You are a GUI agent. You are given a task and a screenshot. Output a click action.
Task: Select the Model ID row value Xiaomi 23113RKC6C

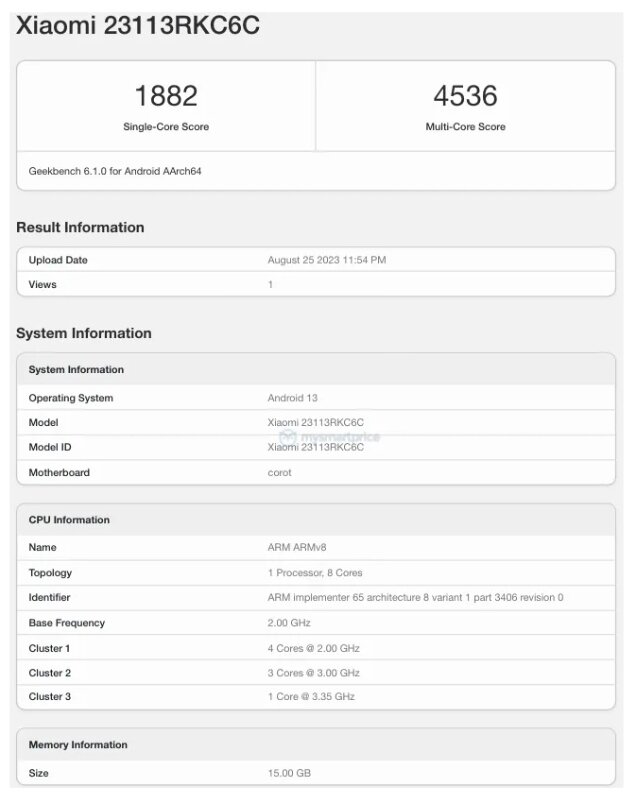point(316,447)
